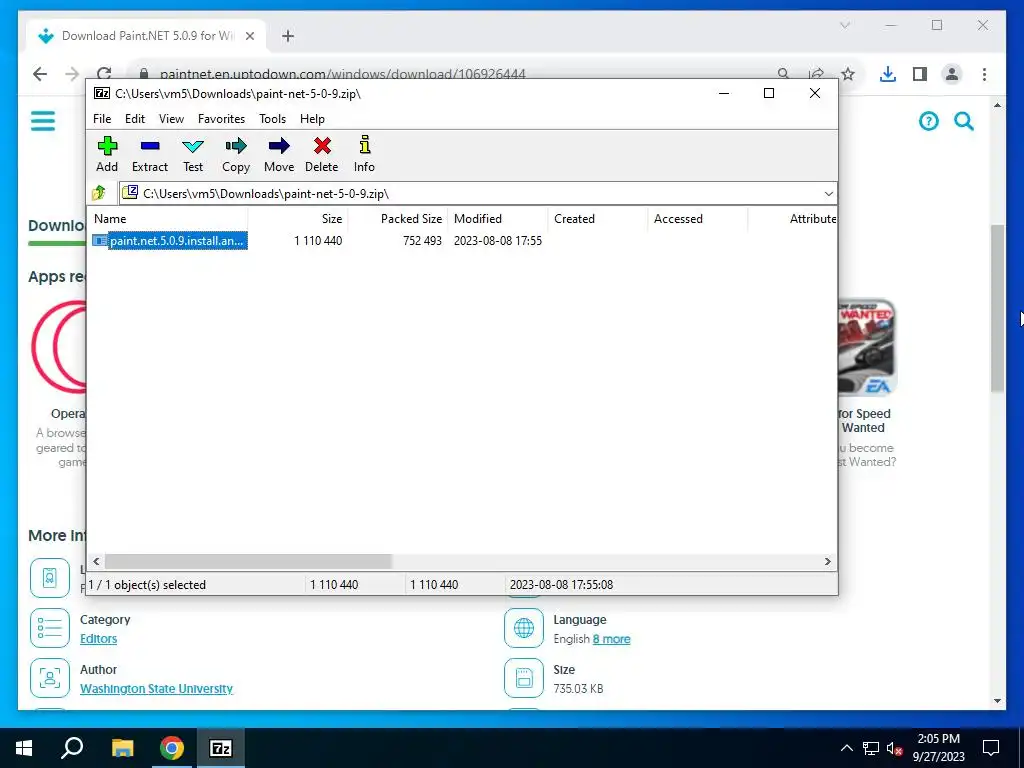Expand 7-Zip address path dropdown
Viewport: 1024px width, 768px height.
[828, 193]
